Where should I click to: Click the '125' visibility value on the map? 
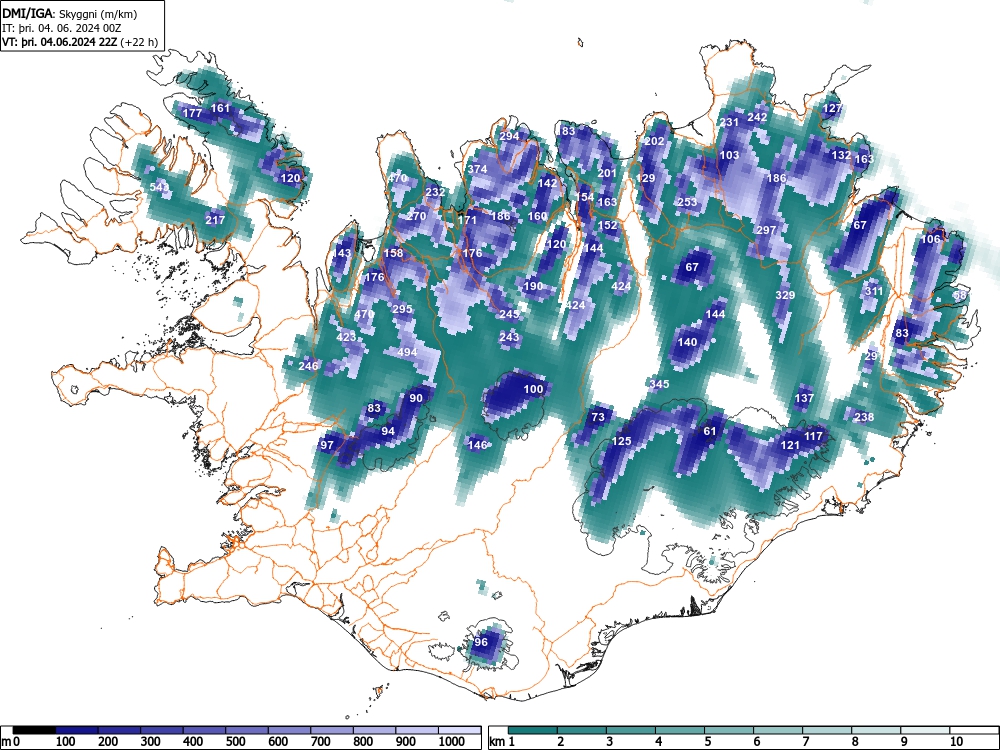pos(621,441)
